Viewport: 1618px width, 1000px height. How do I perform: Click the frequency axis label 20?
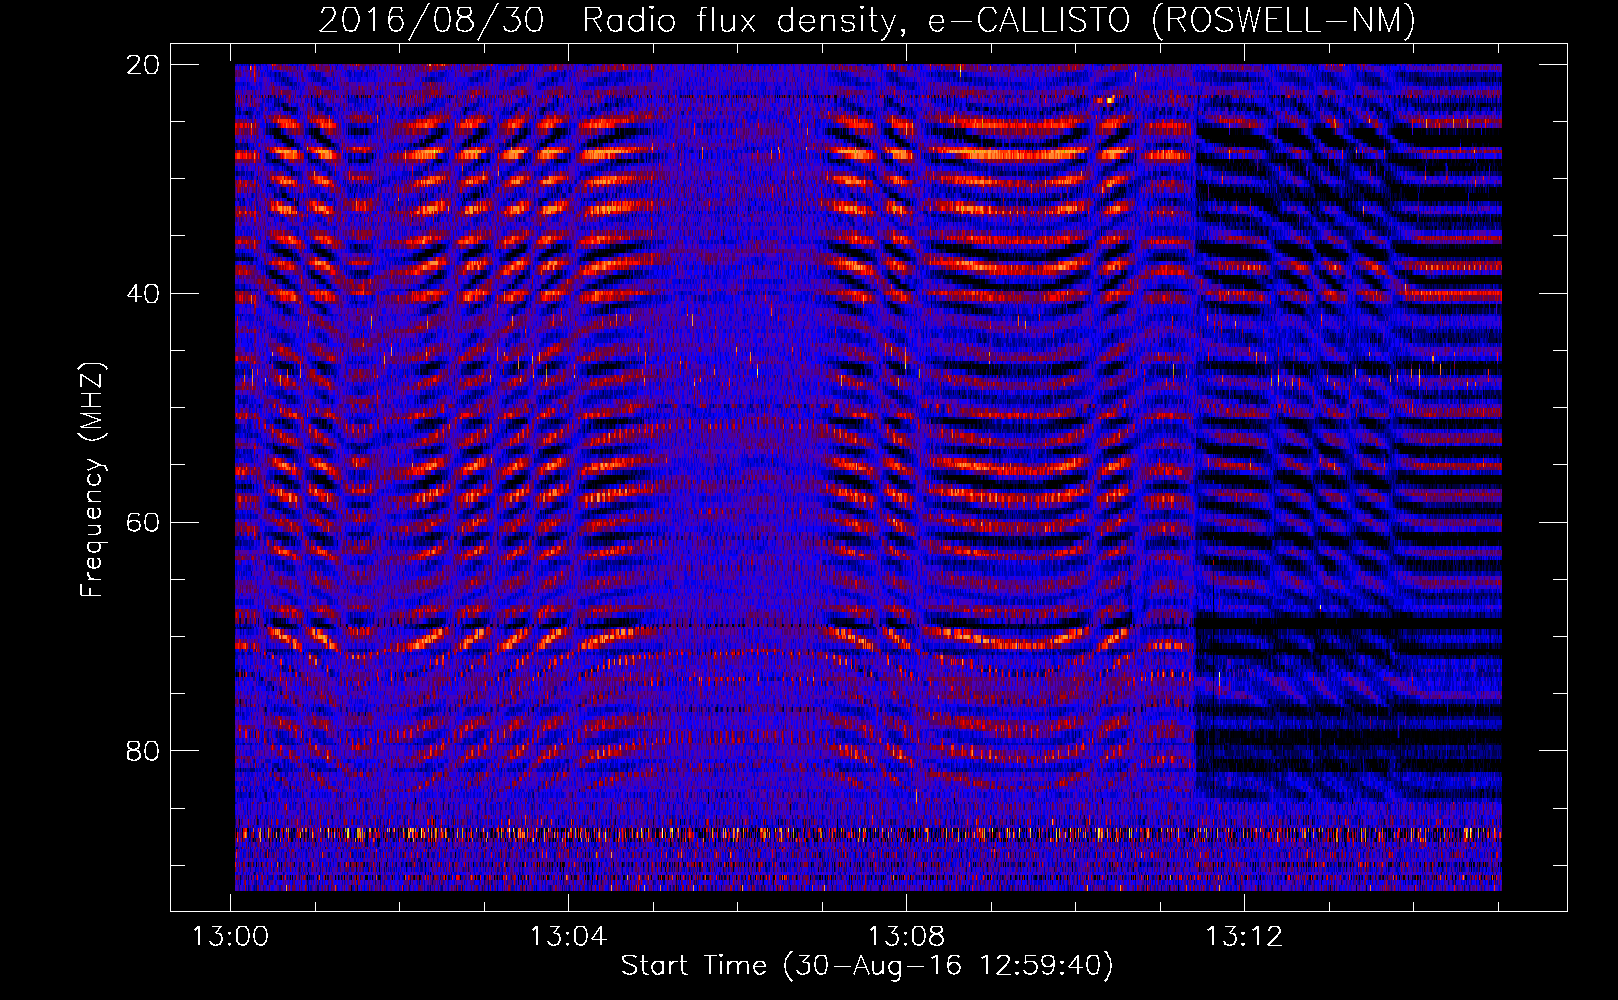coord(143,65)
